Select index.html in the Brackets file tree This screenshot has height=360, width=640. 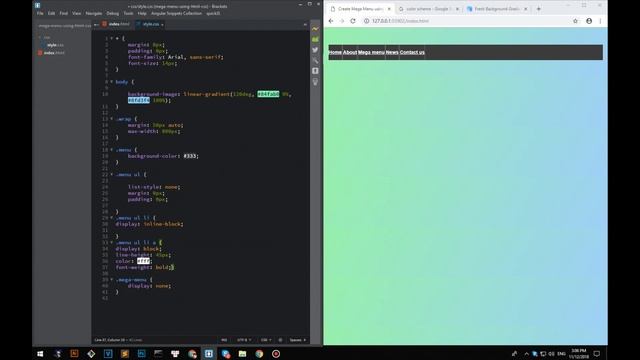click(x=54, y=53)
